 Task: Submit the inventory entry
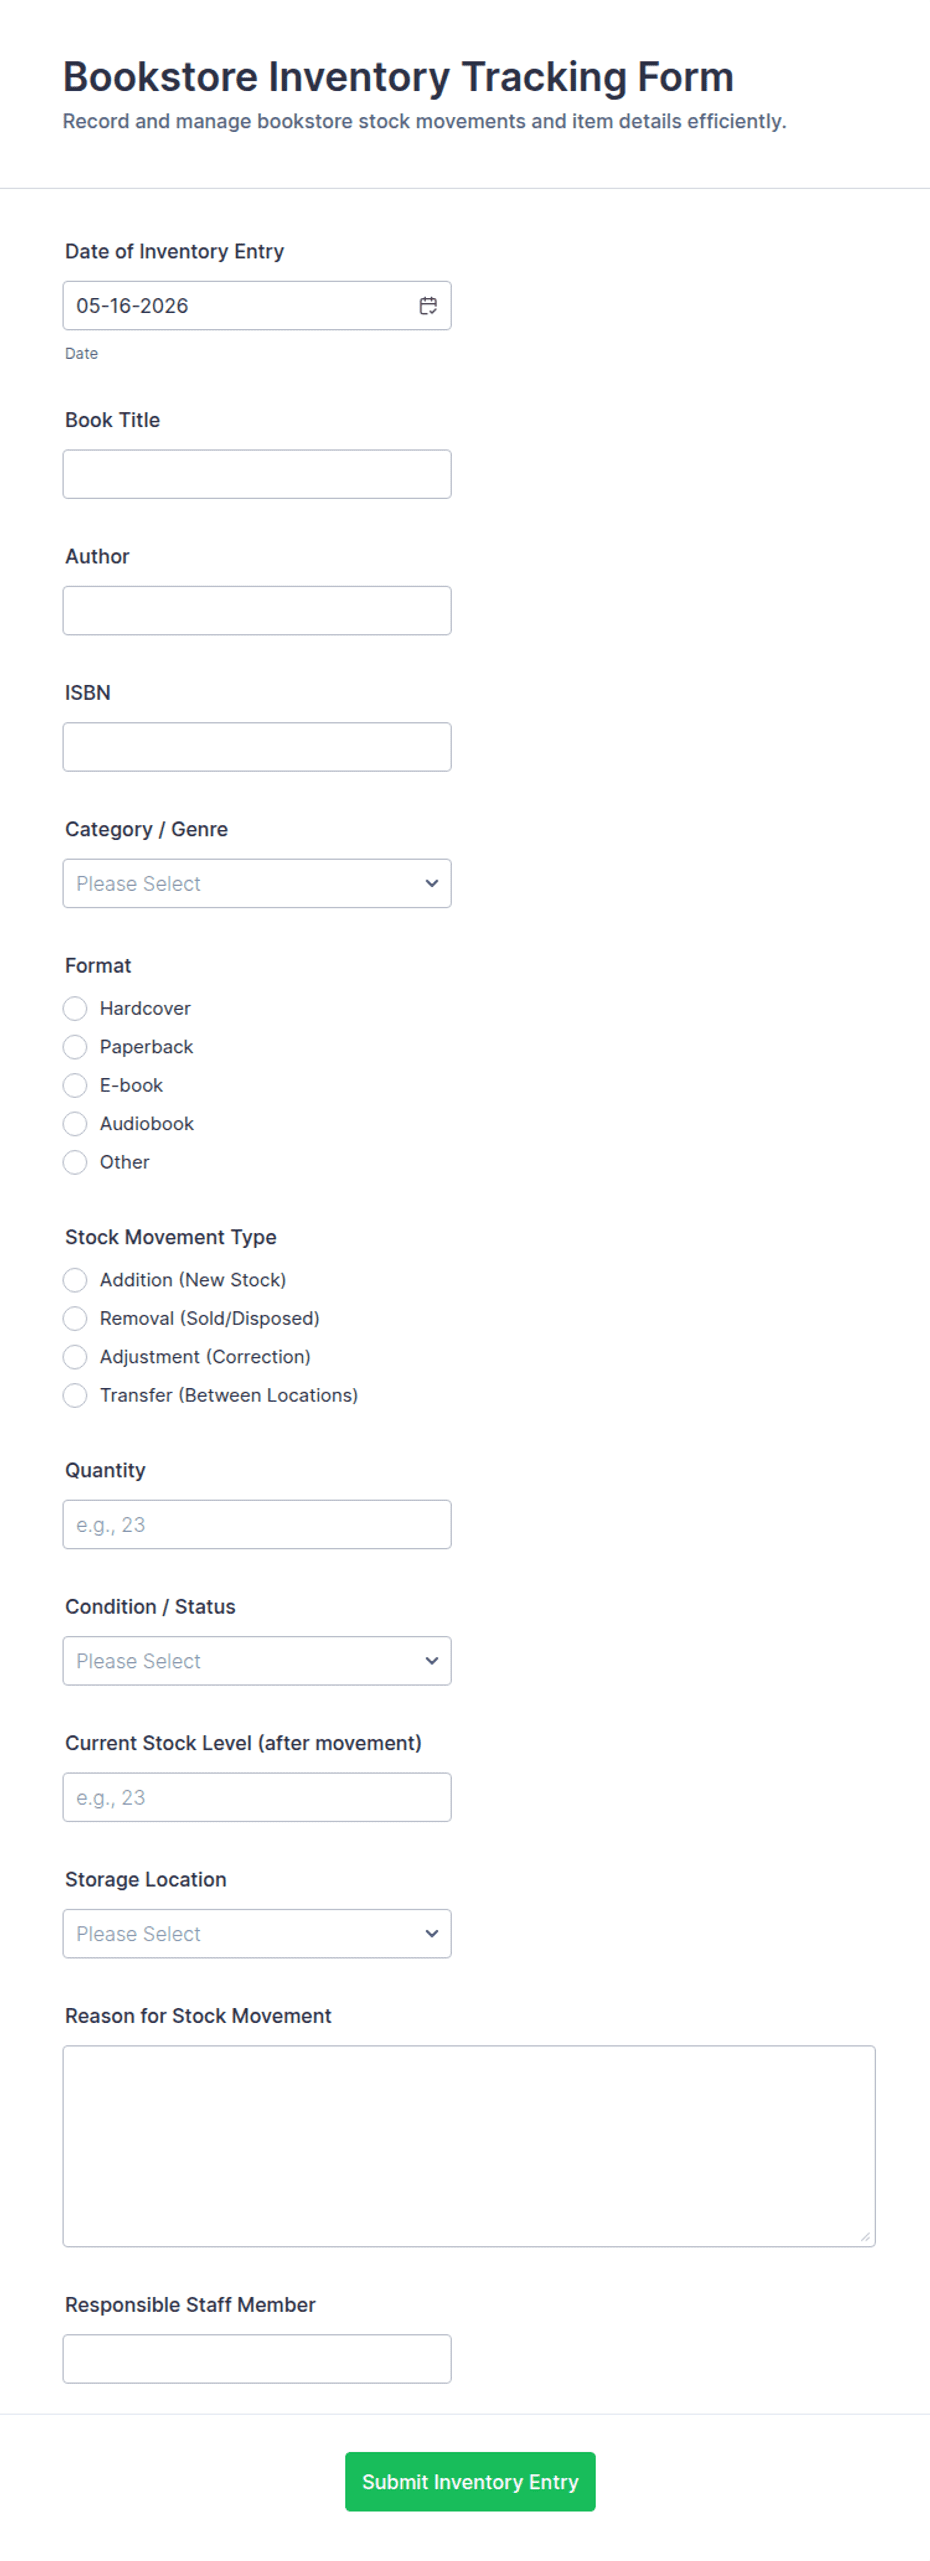point(470,2481)
